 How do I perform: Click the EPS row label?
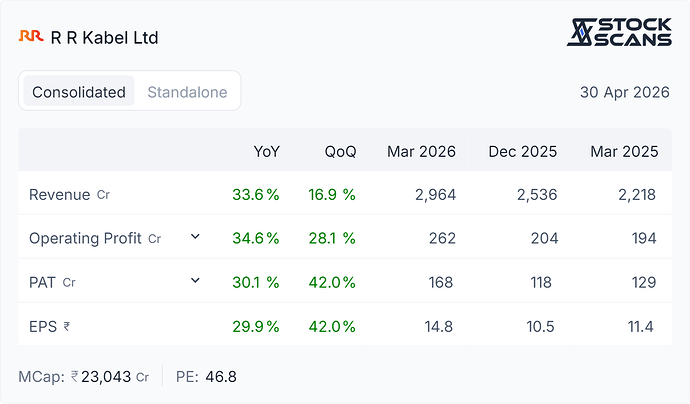(x=43, y=327)
